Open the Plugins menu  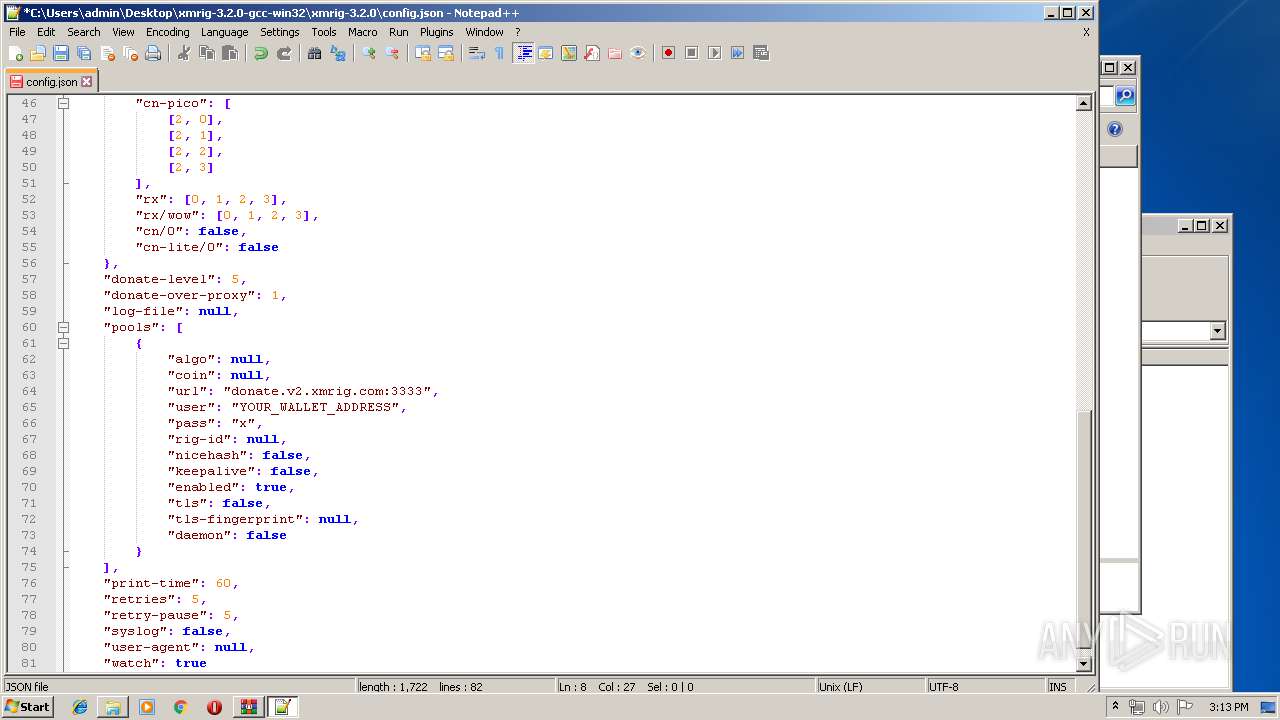click(x=437, y=32)
